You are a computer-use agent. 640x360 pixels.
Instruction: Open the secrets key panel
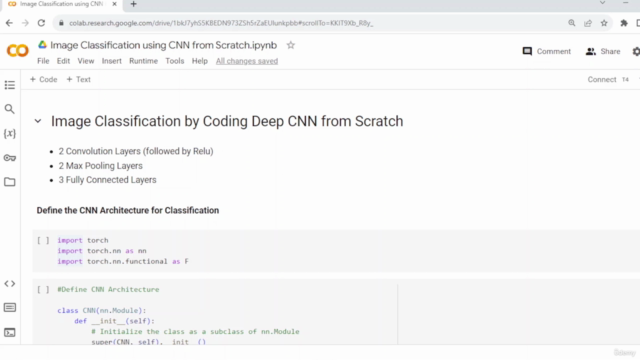10,158
